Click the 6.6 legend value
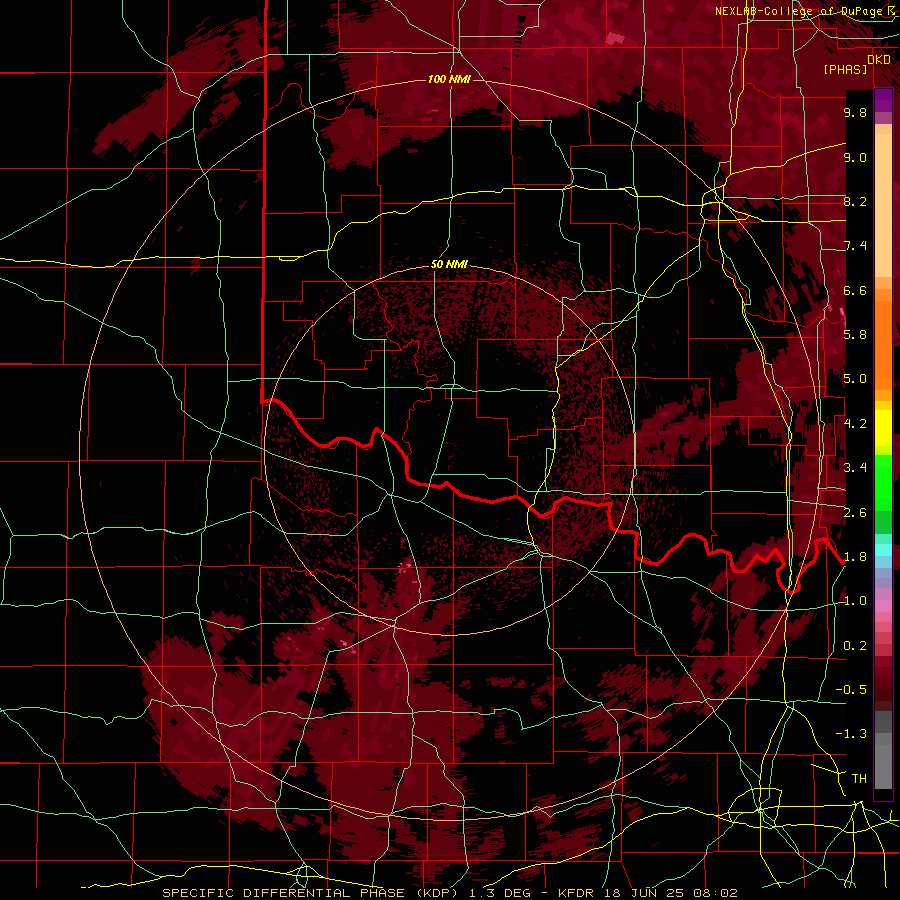The width and height of the screenshot is (900, 900). pyautogui.click(x=855, y=290)
